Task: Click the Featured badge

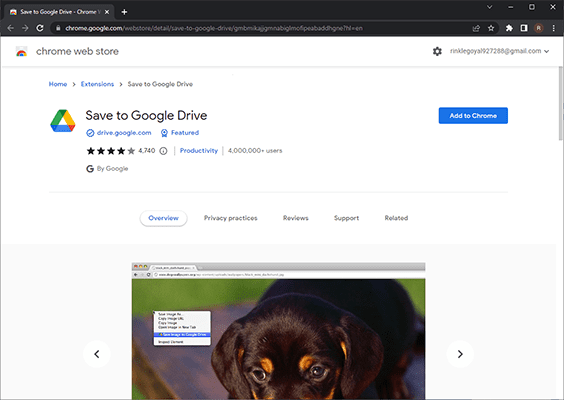Action: 179,133
